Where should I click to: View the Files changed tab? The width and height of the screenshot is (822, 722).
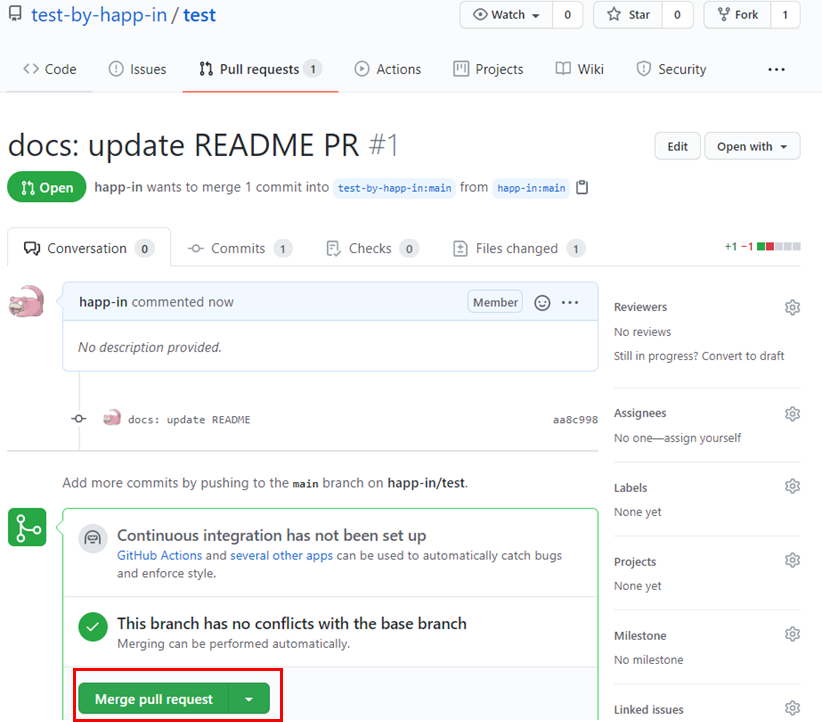(x=519, y=249)
